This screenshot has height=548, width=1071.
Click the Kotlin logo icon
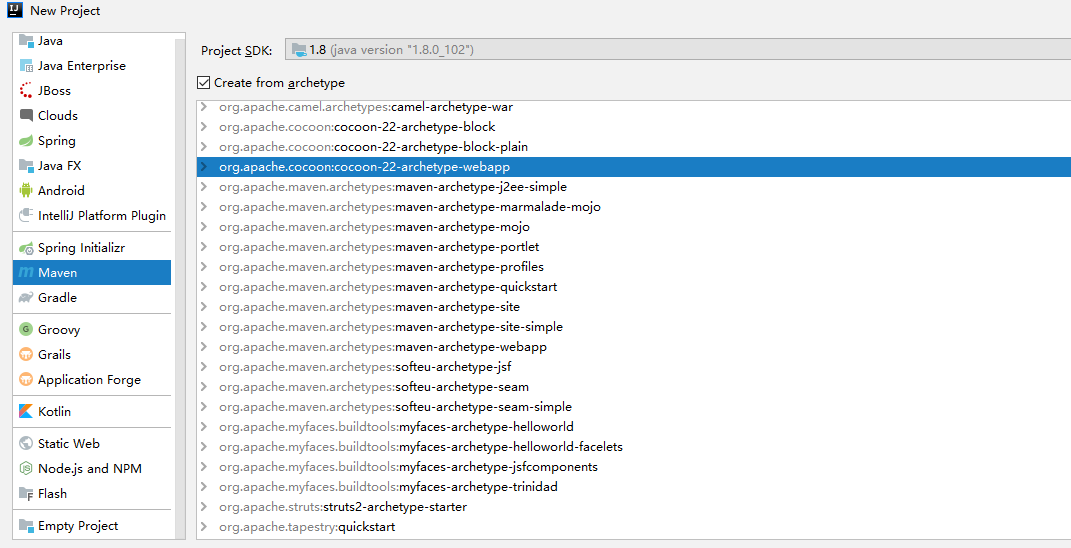26,411
